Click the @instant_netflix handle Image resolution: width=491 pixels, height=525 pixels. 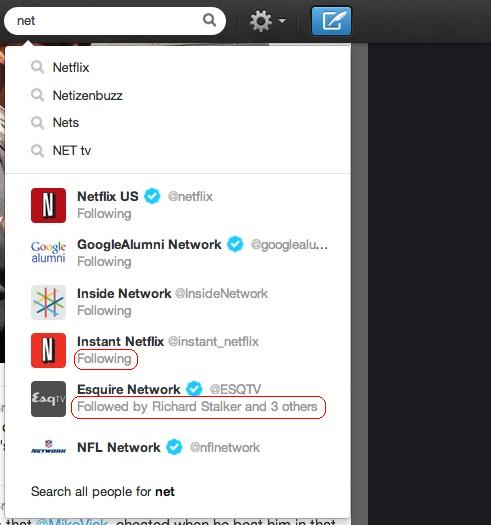pyautogui.click(x=213, y=342)
